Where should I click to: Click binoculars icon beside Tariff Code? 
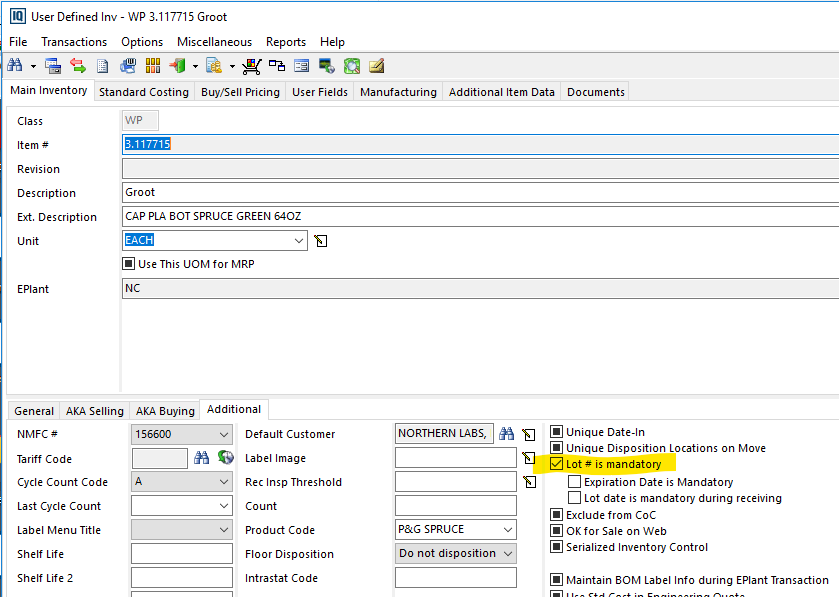[202, 457]
